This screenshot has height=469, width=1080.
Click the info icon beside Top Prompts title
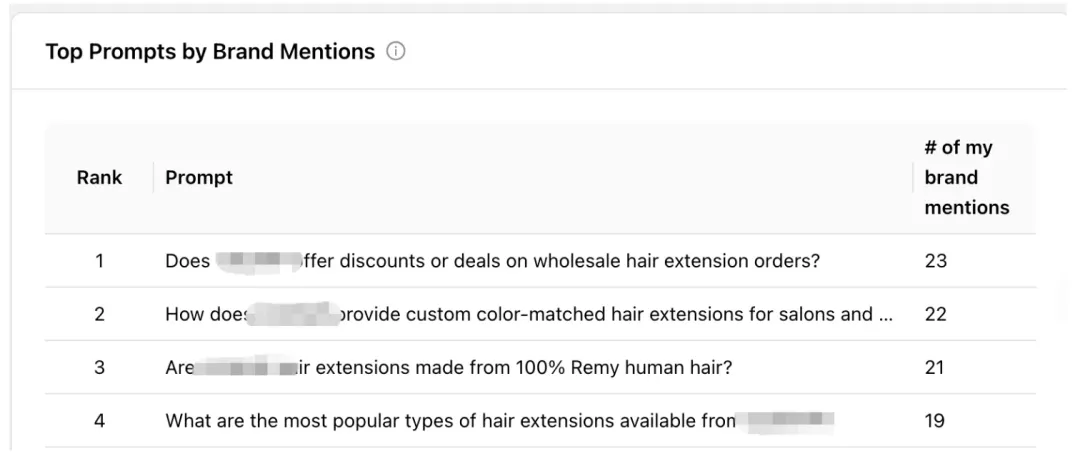tap(396, 52)
